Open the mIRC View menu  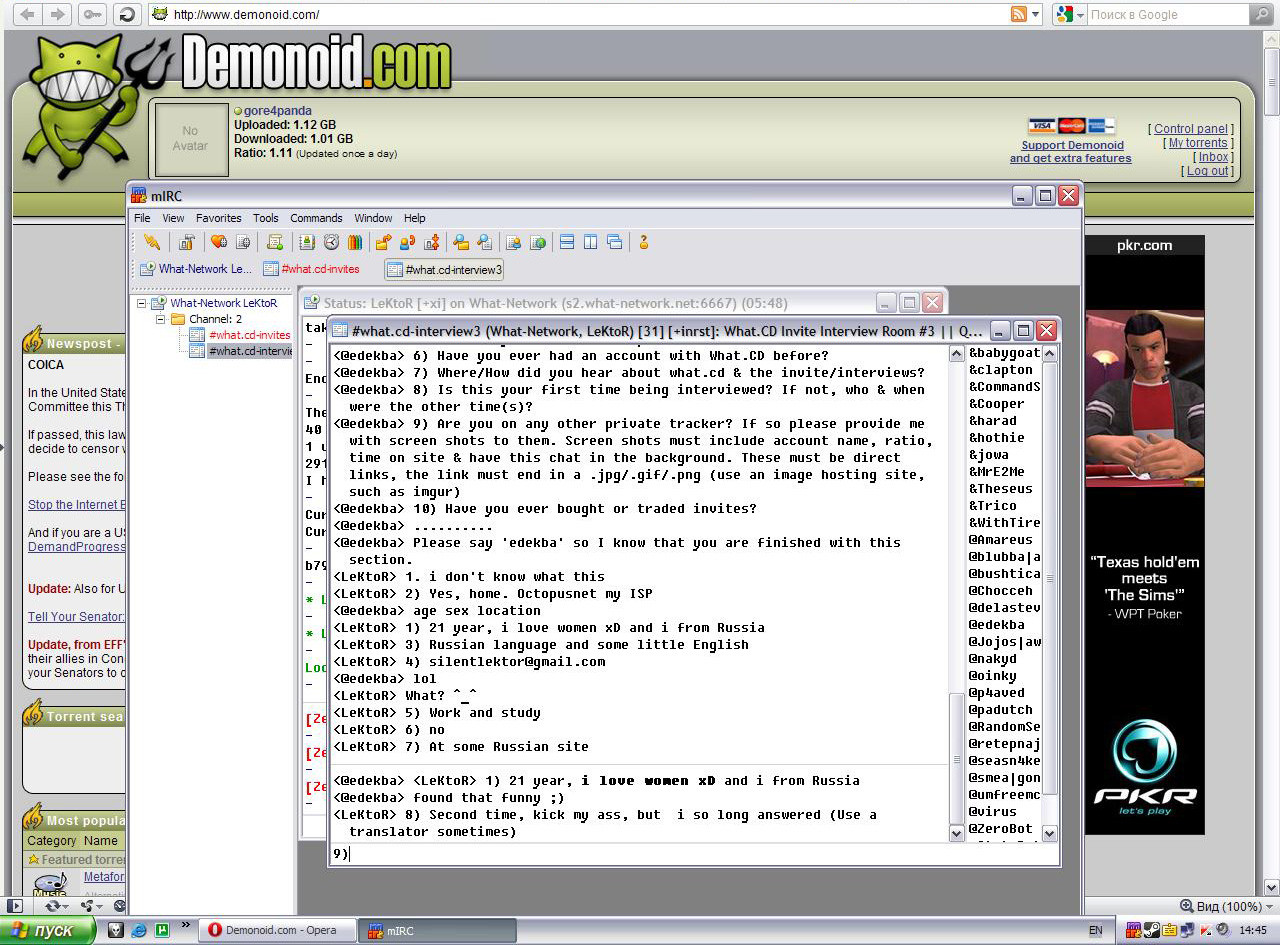tap(173, 218)
